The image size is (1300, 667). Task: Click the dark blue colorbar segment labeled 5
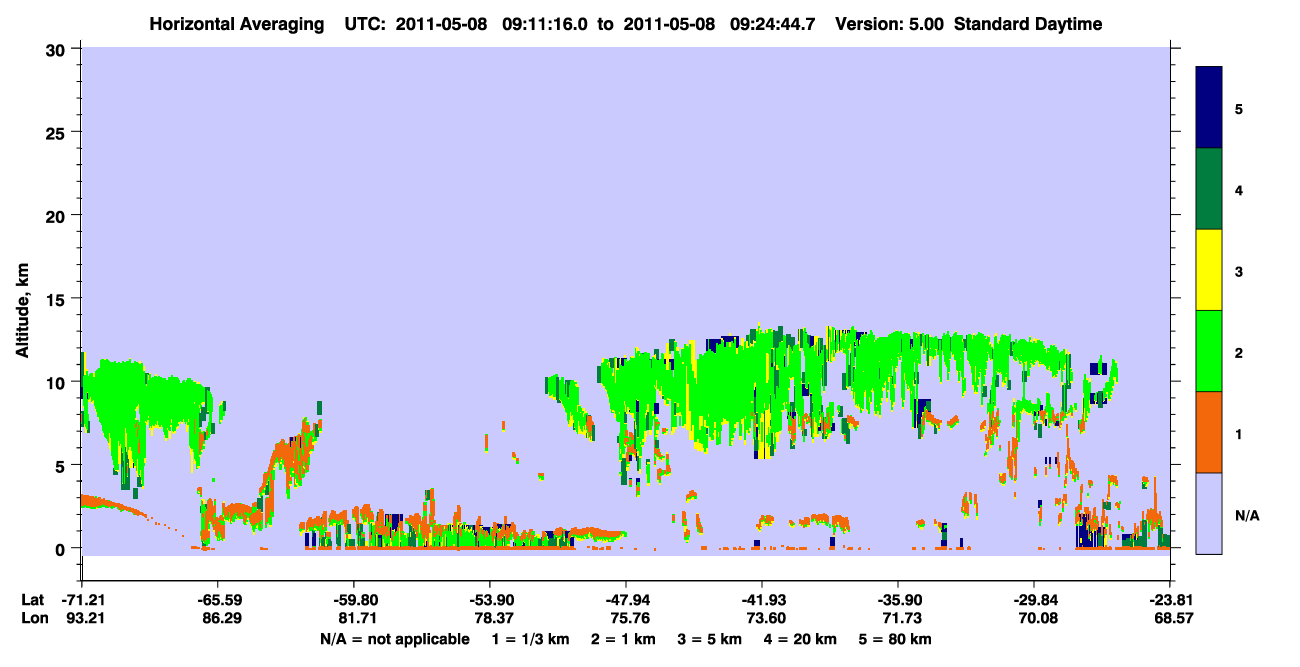pyautogui.click(x=1209, y=108)
